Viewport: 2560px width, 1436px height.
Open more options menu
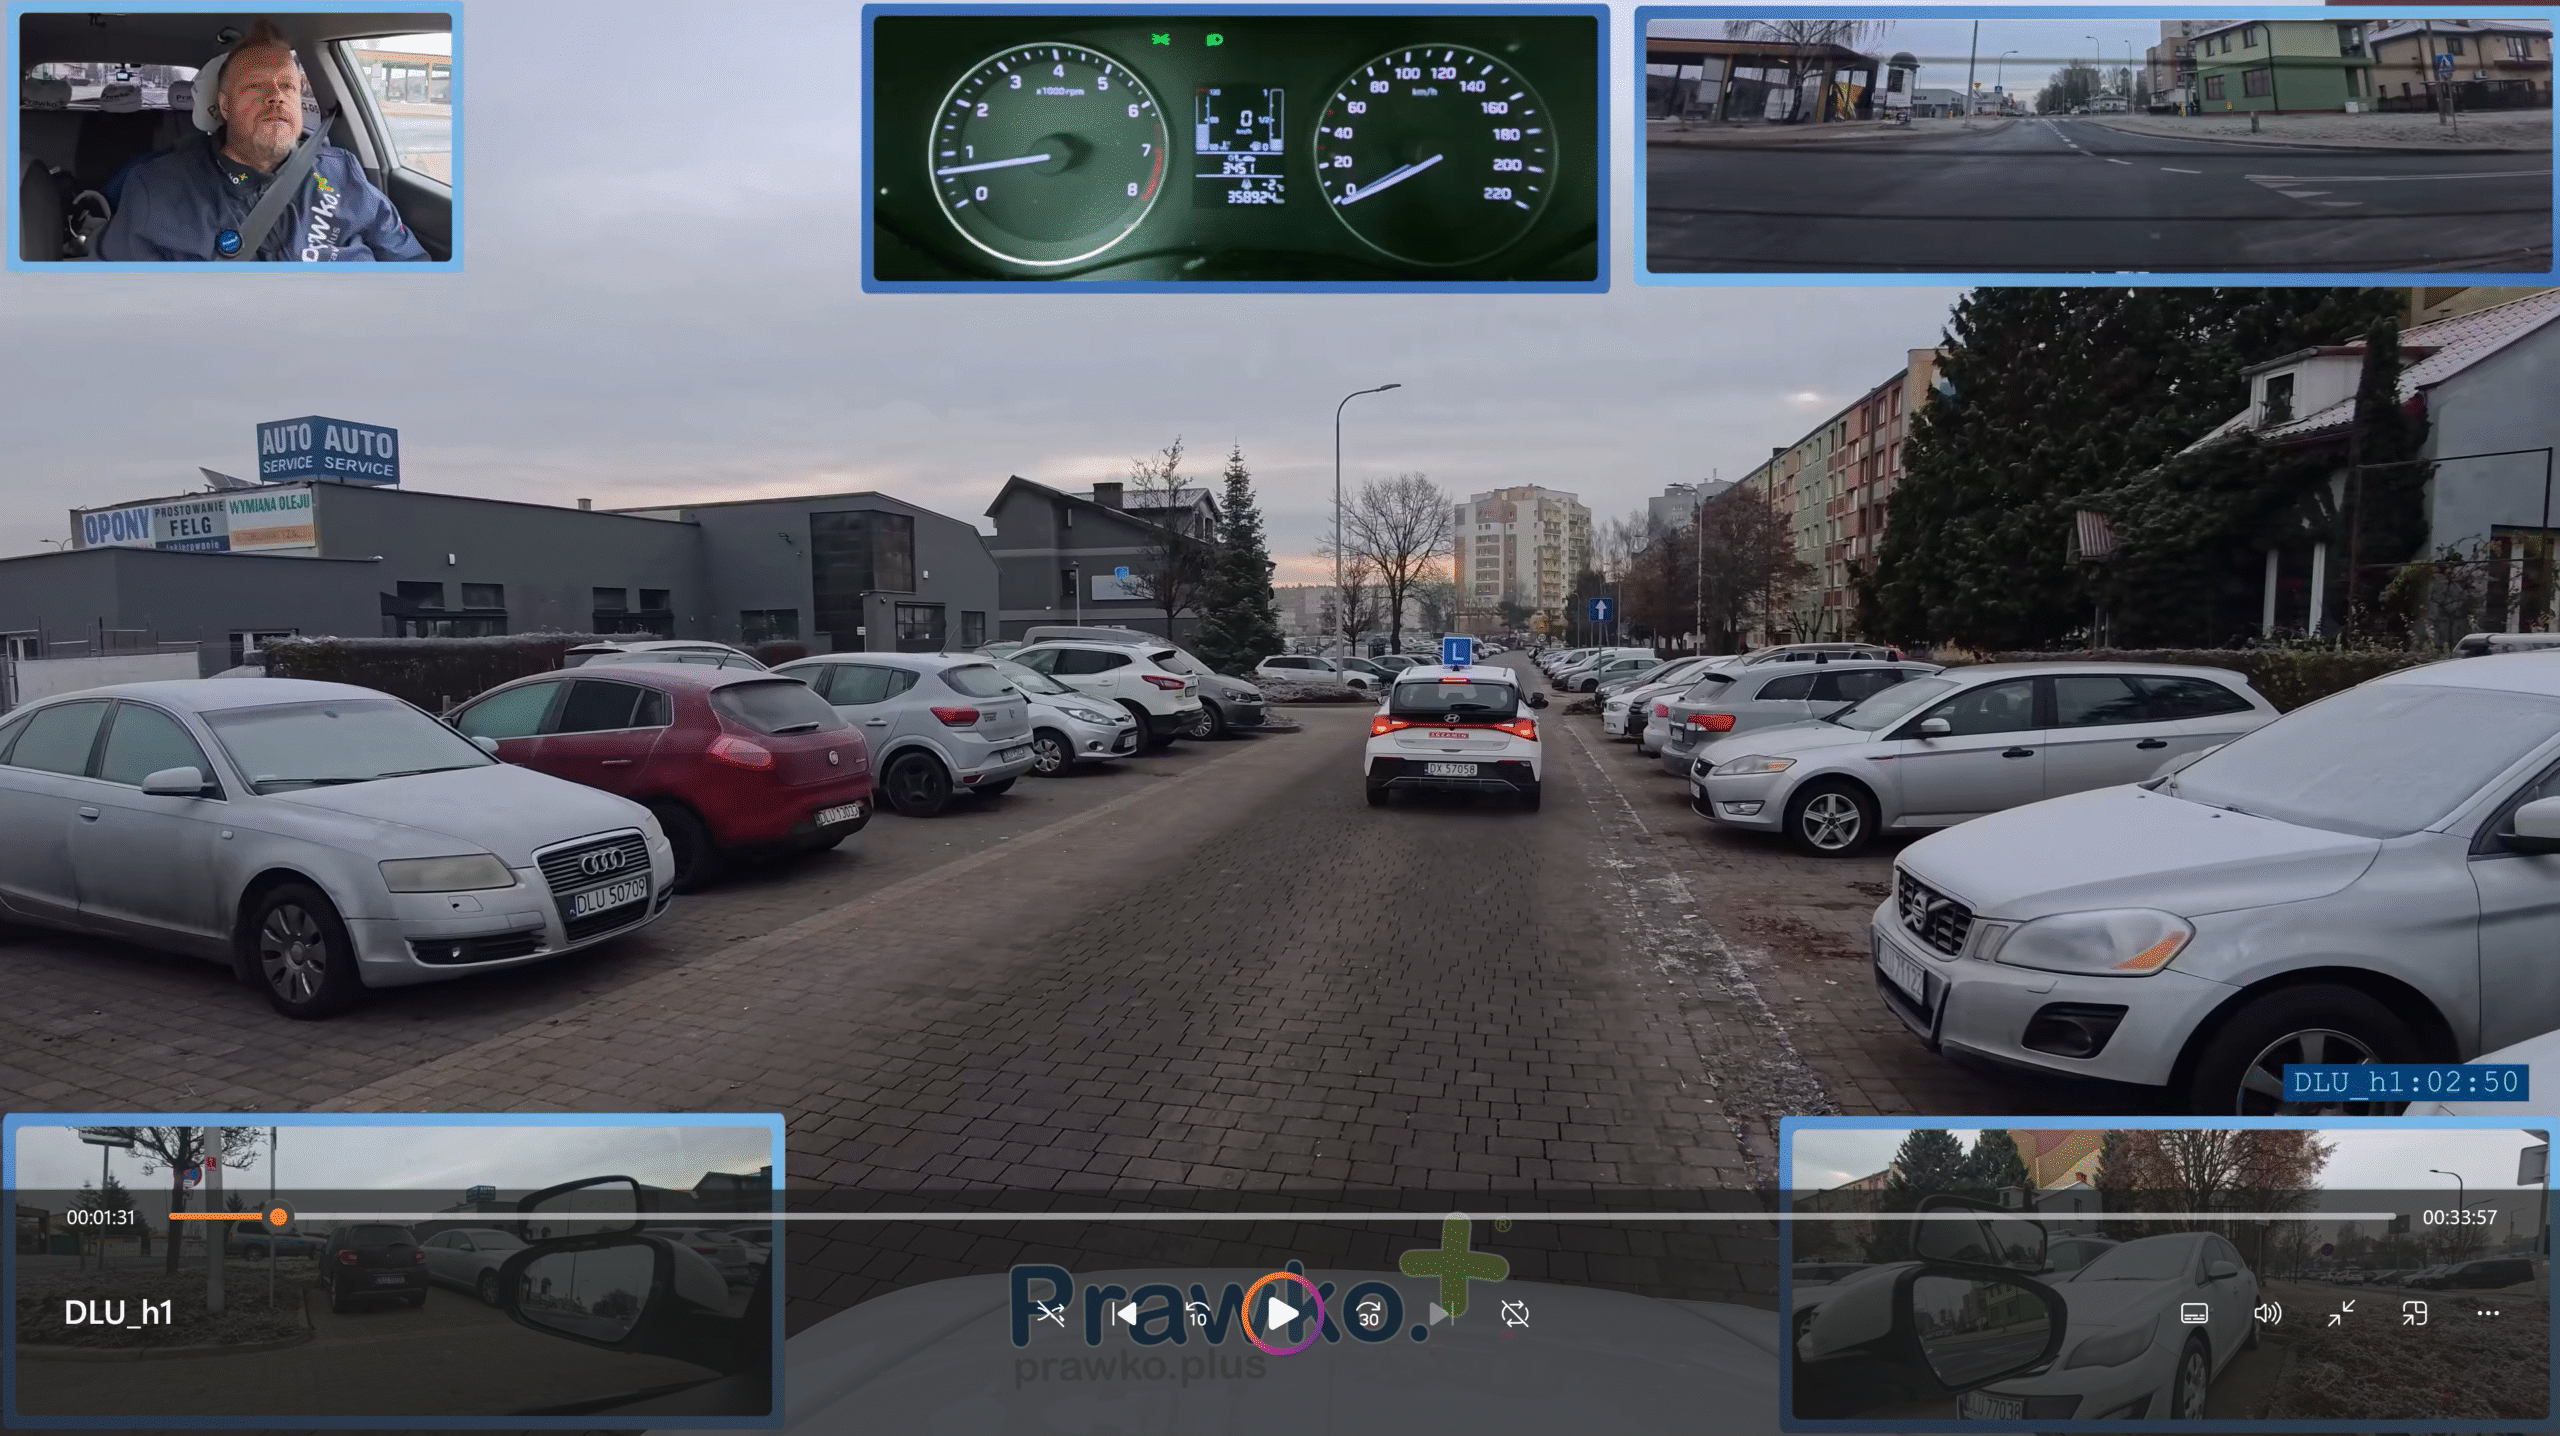2488,1314
